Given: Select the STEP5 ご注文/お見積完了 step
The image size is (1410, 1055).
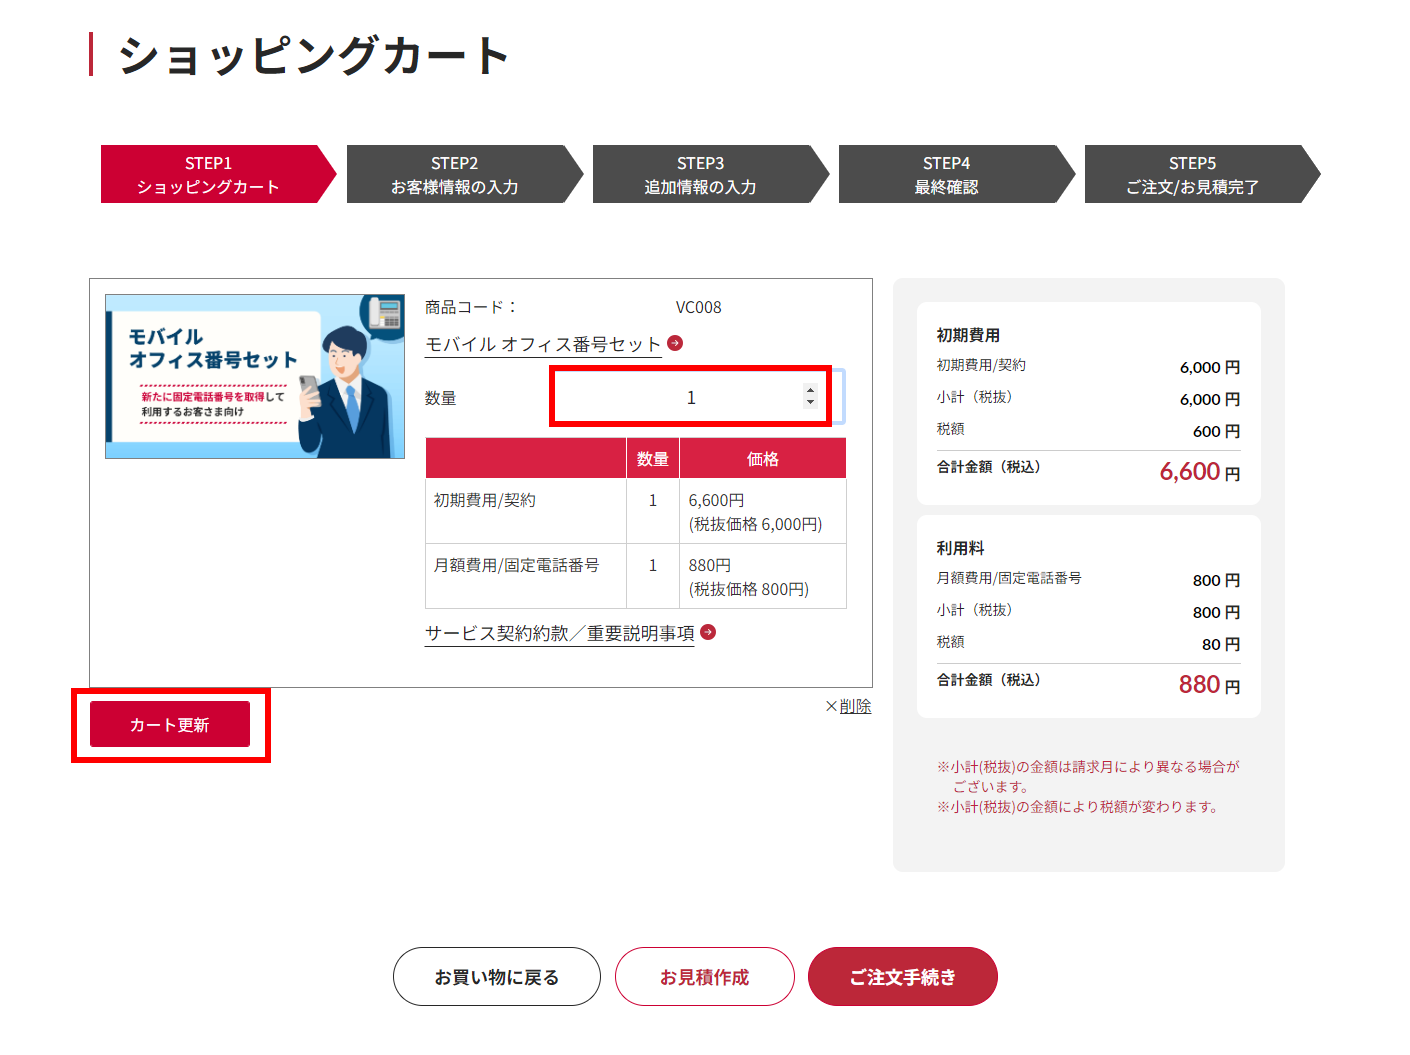Looking at the screenshot, I should point(1192,175).
